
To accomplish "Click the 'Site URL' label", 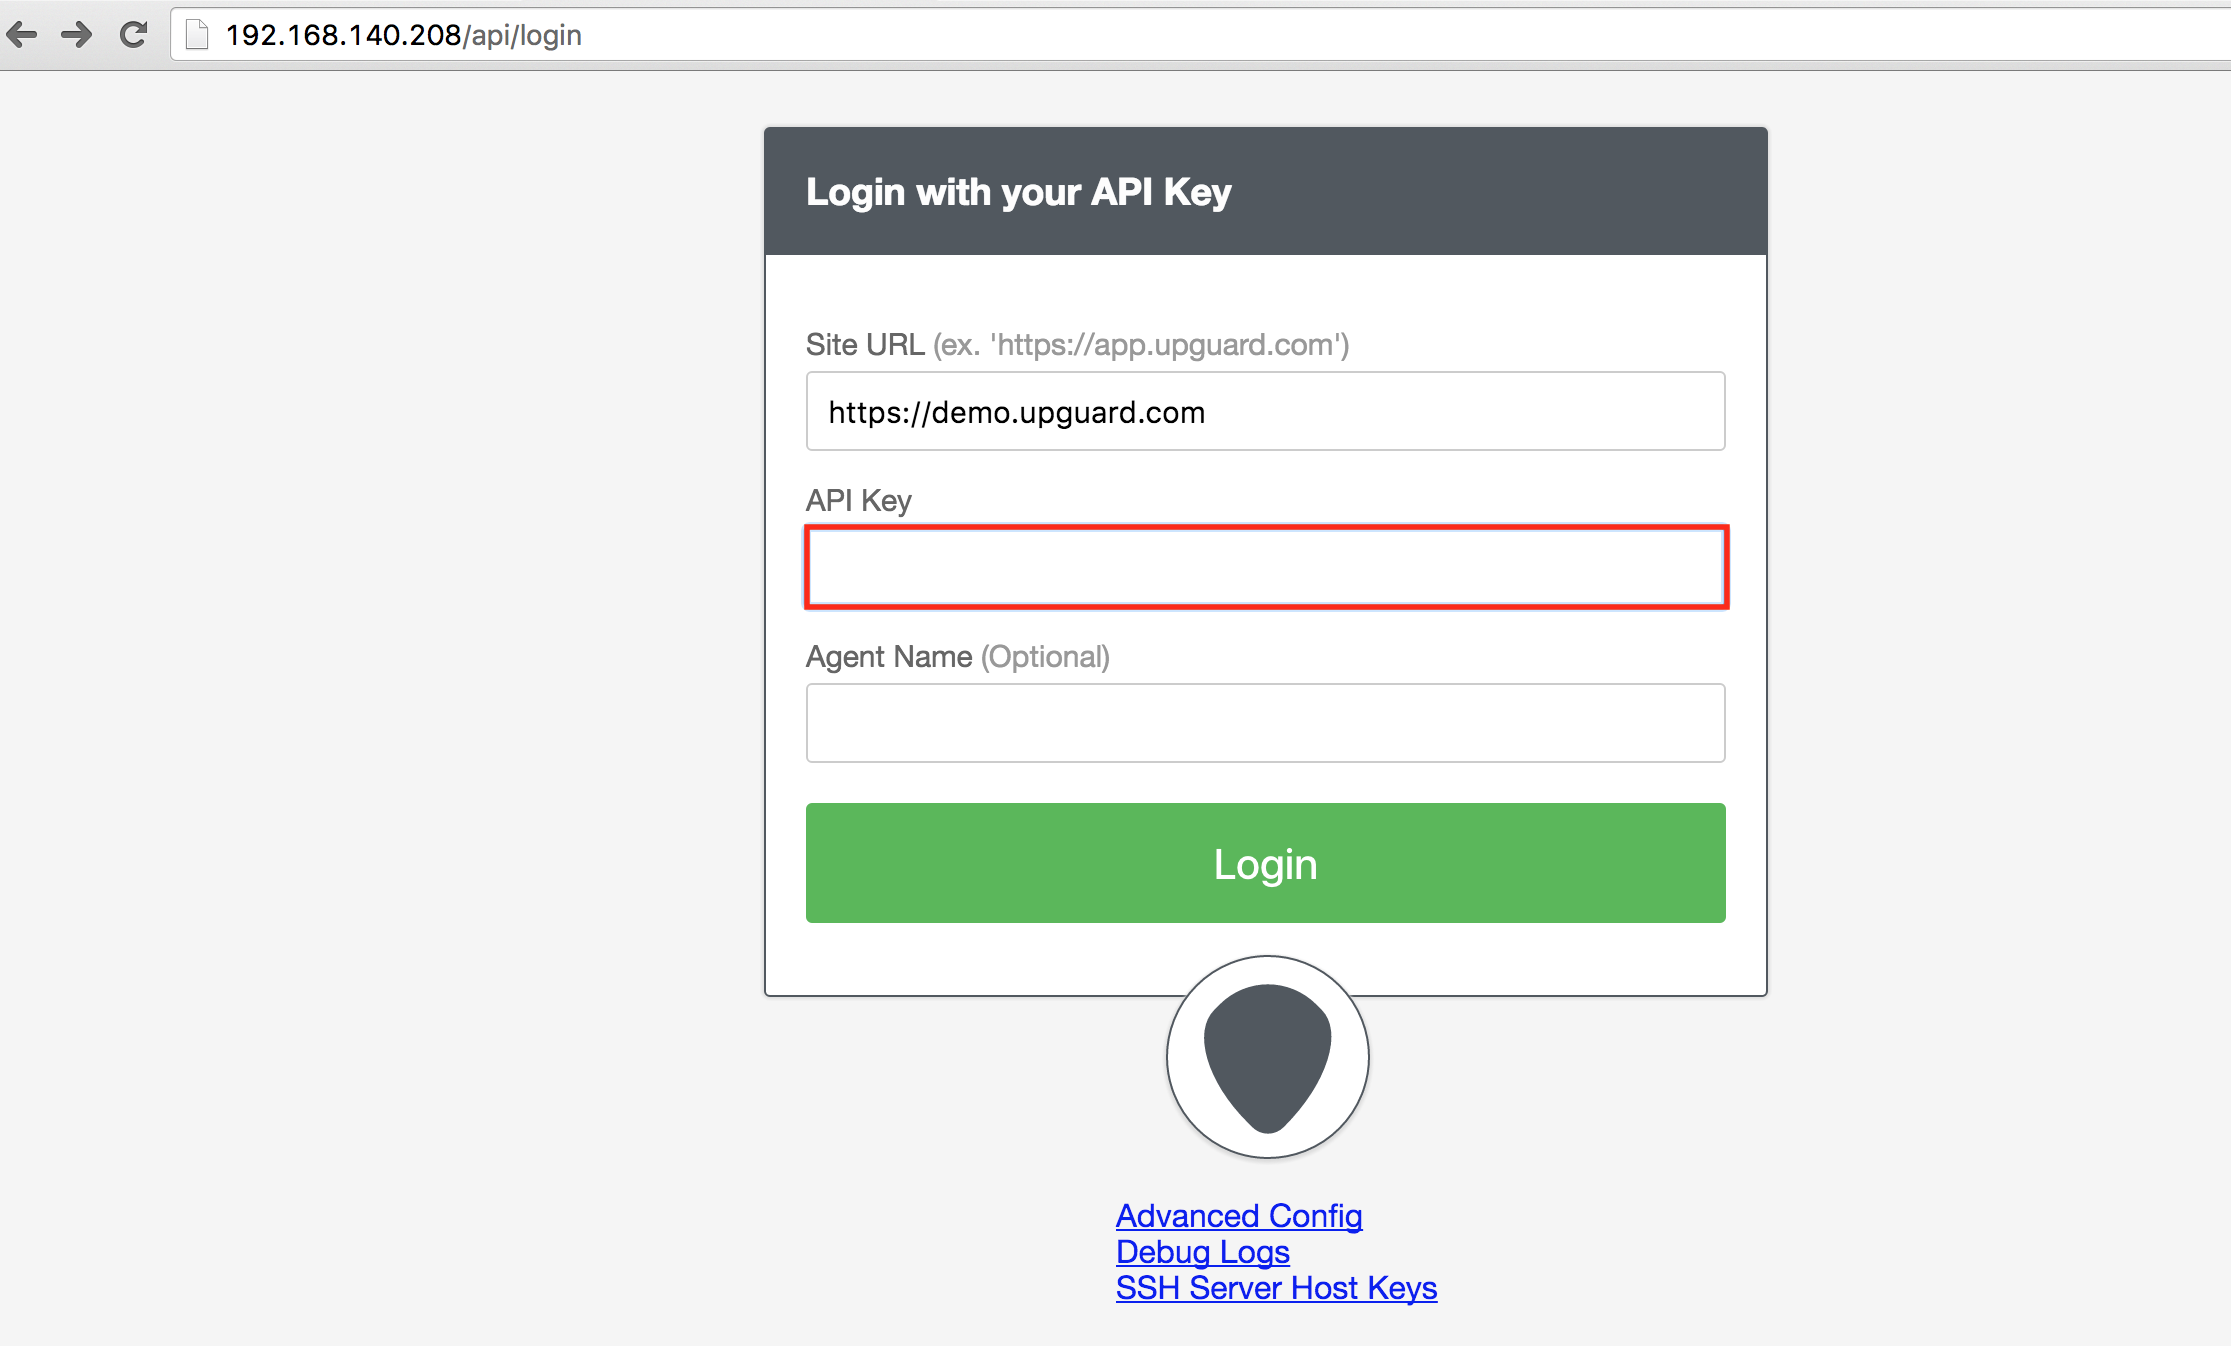I will [865, 345].
